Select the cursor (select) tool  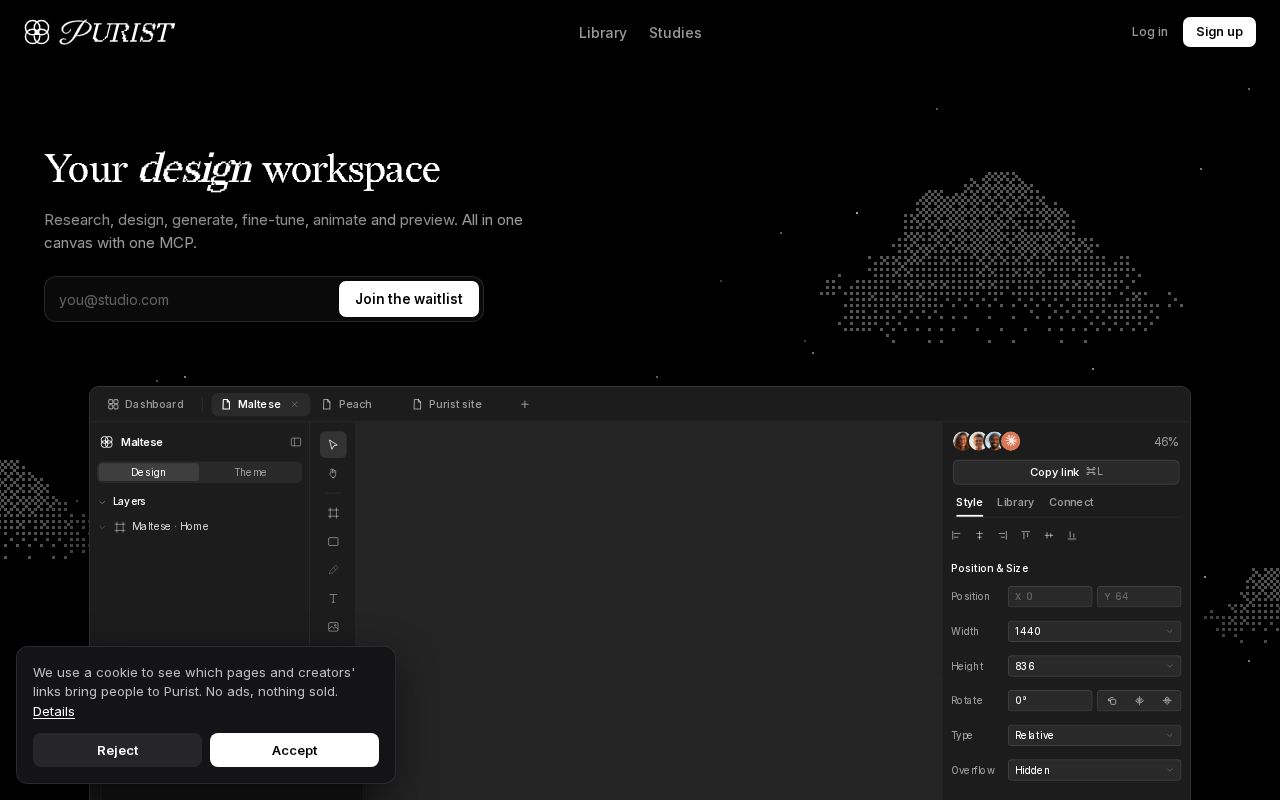[333, 445]
